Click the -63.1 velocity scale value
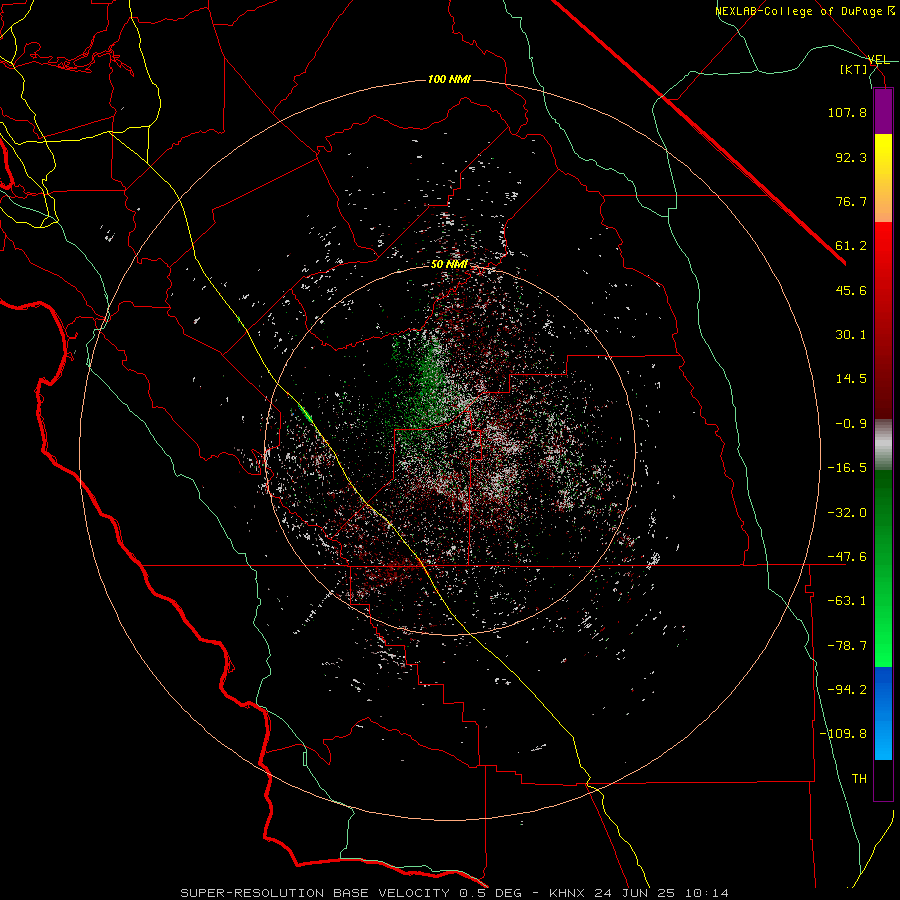The height and width of the screenshot is (900, 900). 847,600
